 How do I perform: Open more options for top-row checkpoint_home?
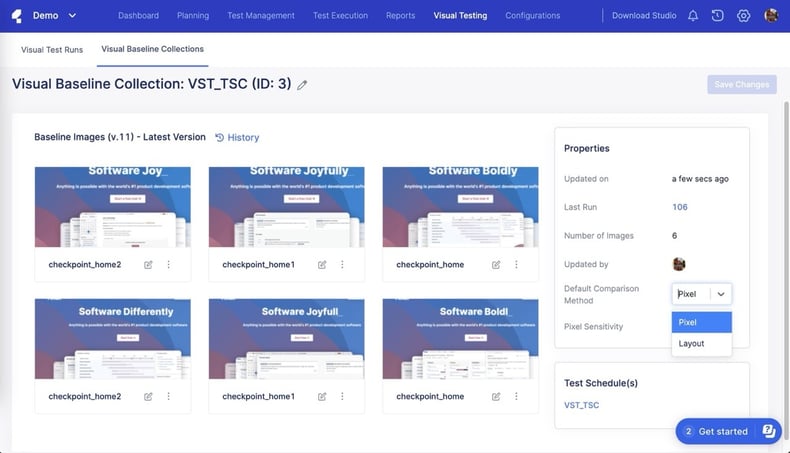point(516,265)
